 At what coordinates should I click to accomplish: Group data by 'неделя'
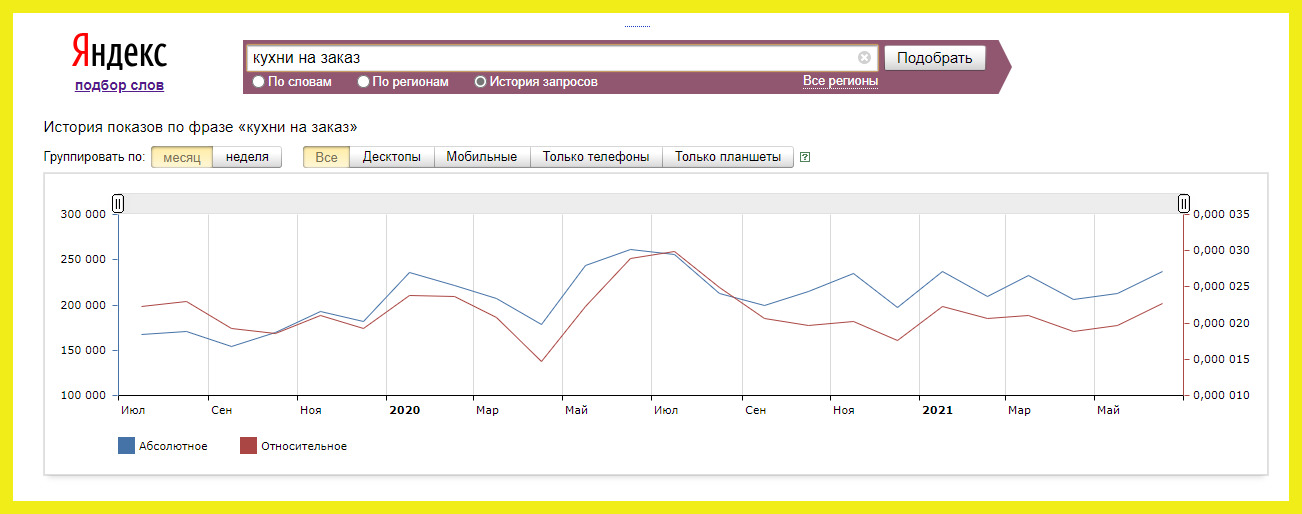pos(247,157)
